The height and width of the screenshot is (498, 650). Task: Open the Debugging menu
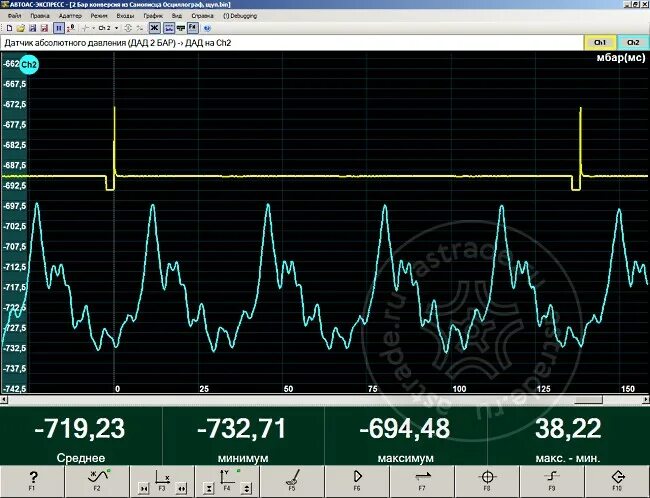click(x=240, y=16)
